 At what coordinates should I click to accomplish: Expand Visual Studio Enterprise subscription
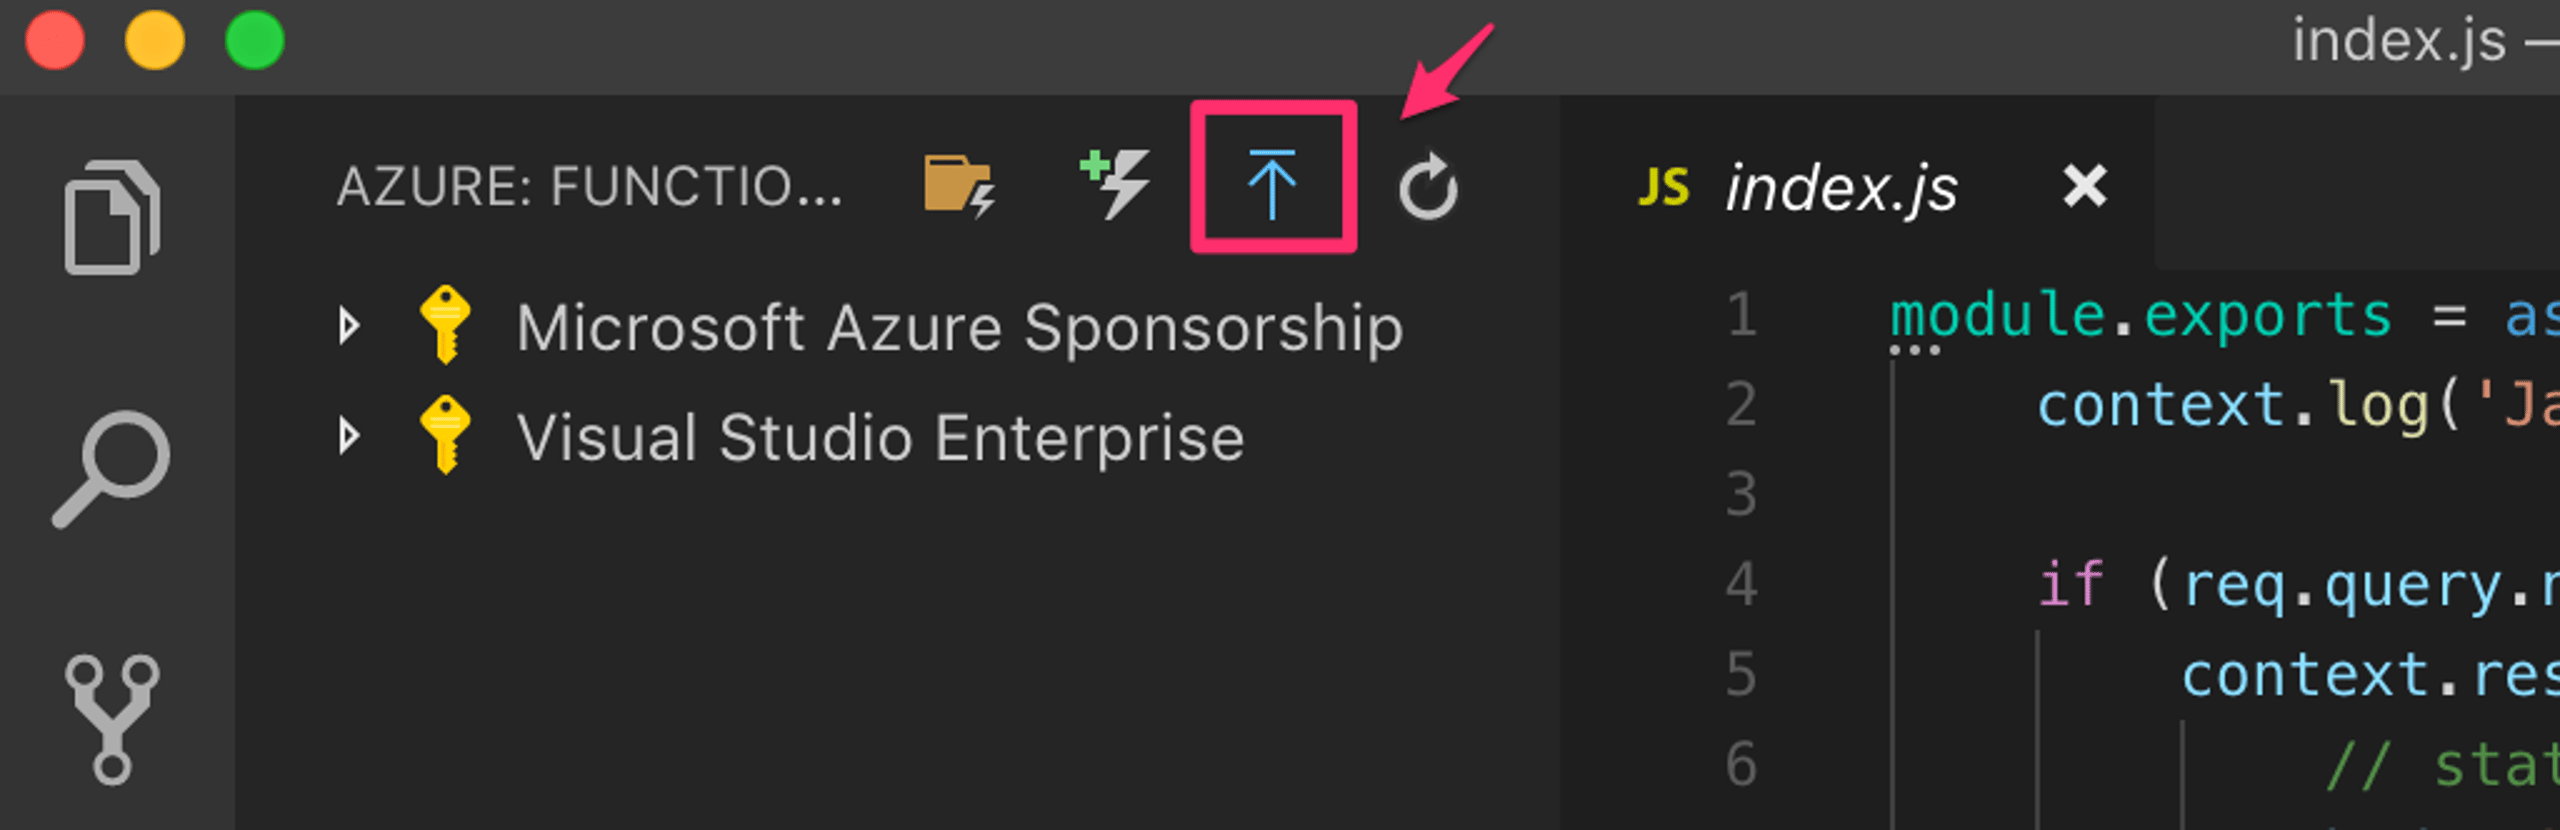pyautogui.click(x=349, y=436)
